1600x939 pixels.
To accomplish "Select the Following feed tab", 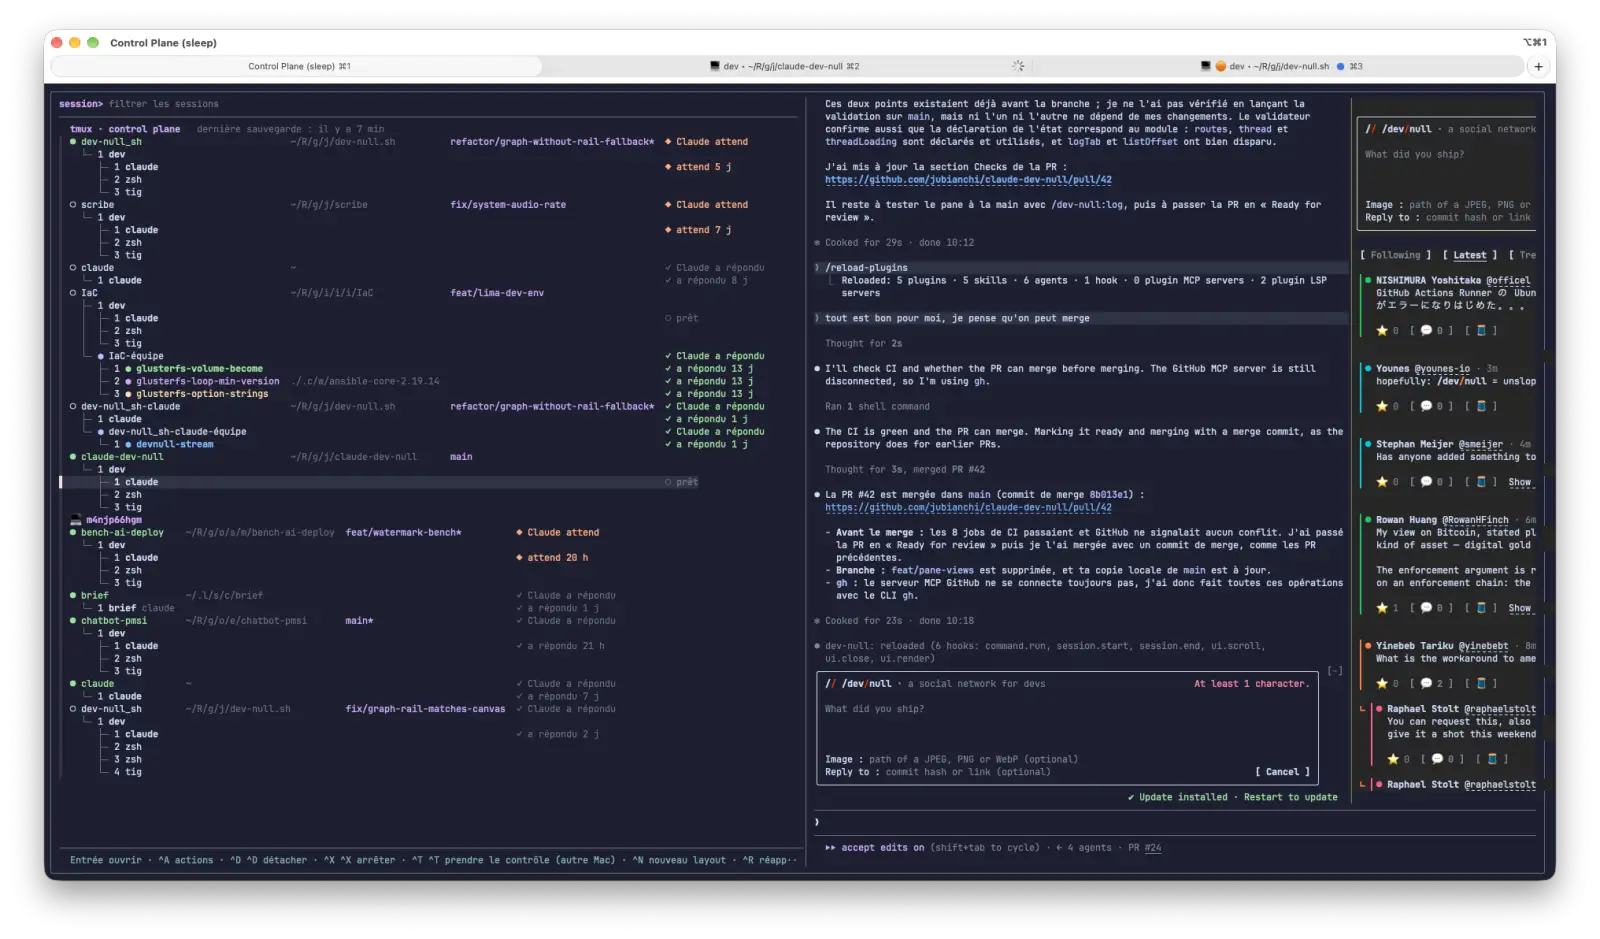I will [1395, 255].
